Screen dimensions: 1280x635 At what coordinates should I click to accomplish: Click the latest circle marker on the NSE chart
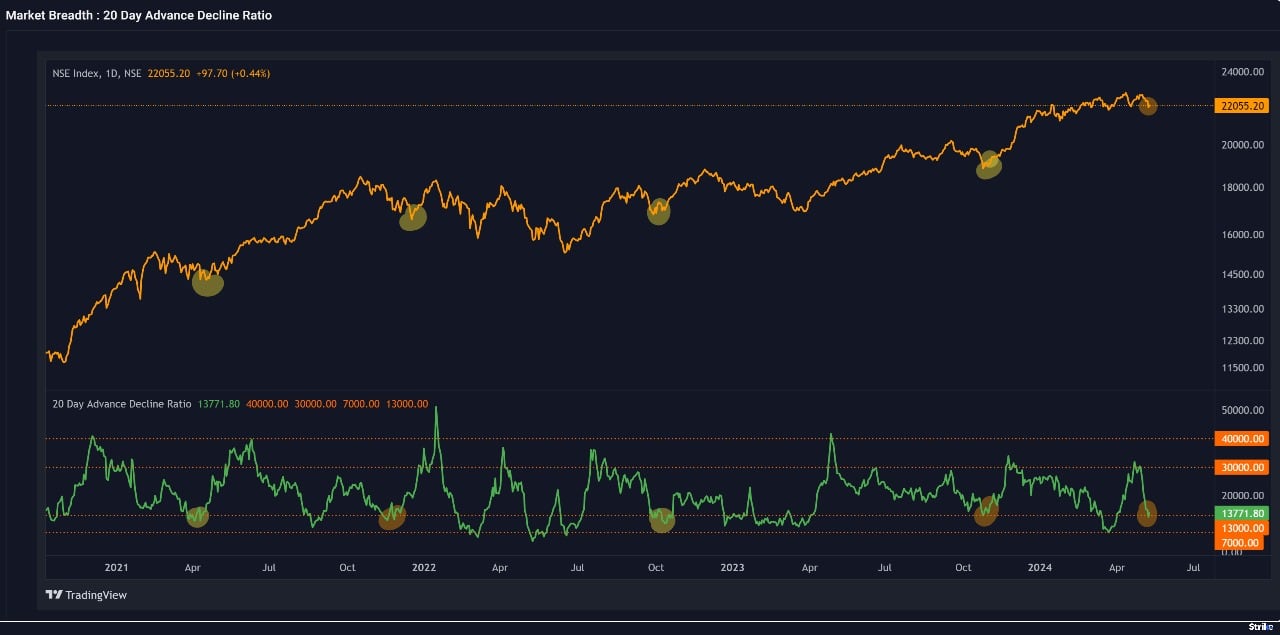pos(1146,106)
